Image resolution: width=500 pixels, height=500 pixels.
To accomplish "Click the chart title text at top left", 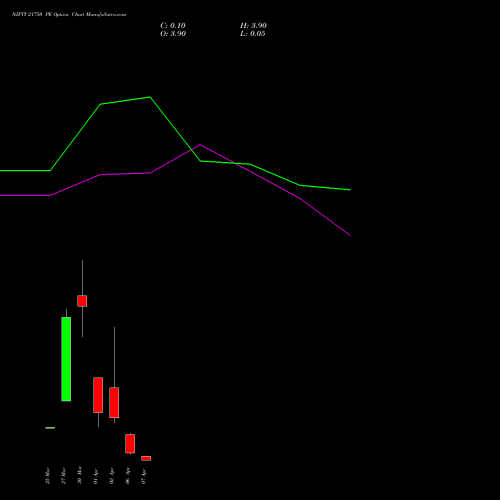I will [x=69, y=15].
